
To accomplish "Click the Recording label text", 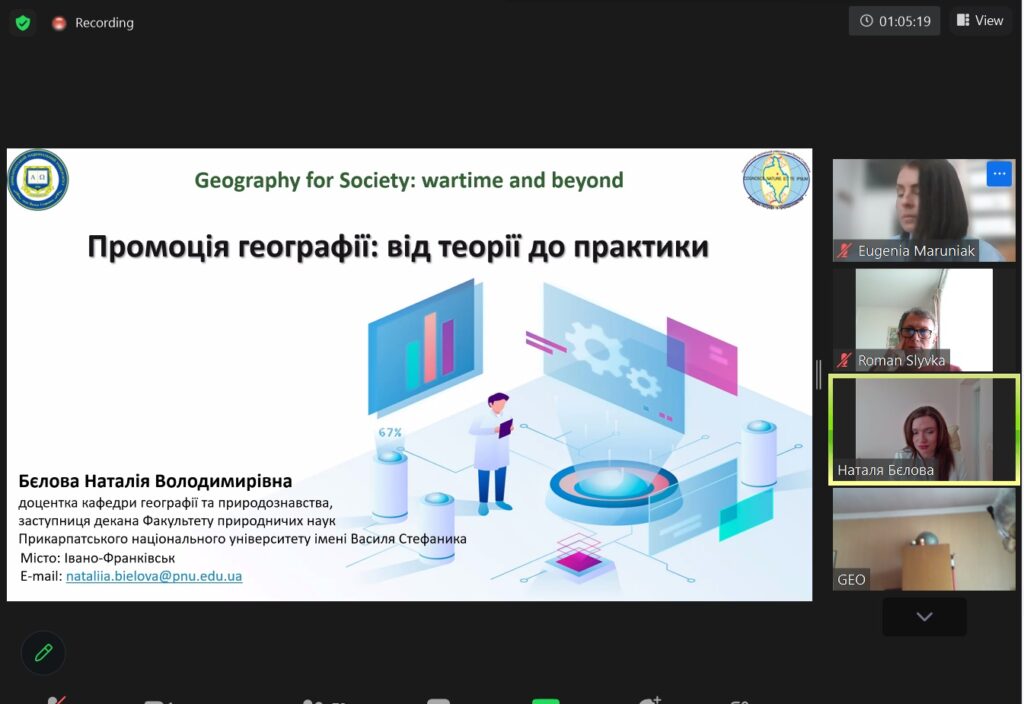I will coord(104,23).
